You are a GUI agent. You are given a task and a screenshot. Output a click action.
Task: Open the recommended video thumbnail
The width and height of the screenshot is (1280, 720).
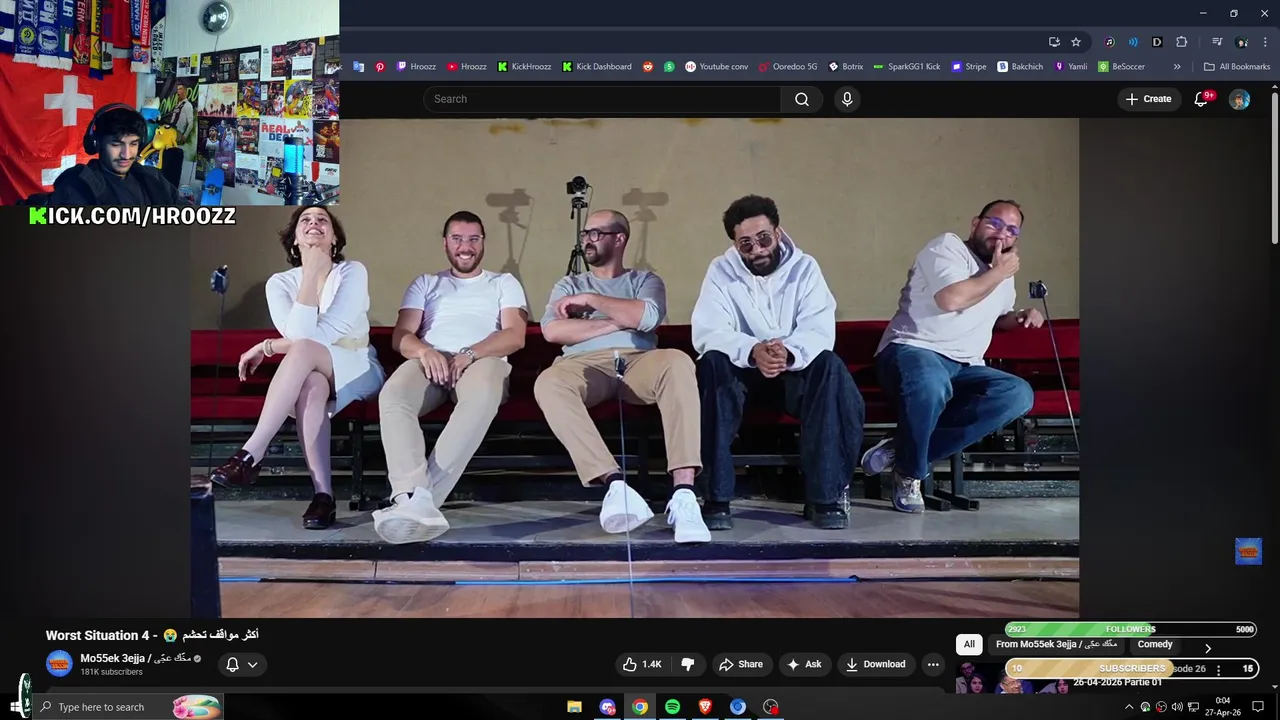tap(1010, 678)
